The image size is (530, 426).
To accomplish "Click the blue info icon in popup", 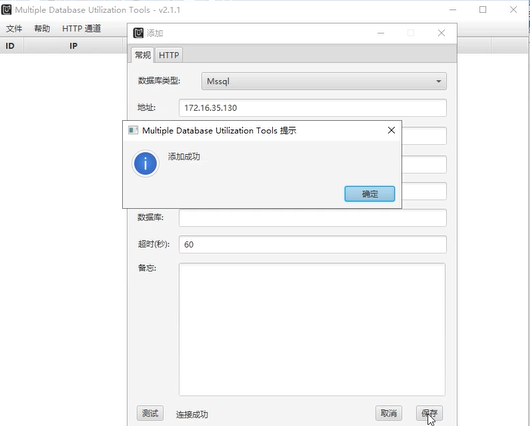I will tap(145, 164).
